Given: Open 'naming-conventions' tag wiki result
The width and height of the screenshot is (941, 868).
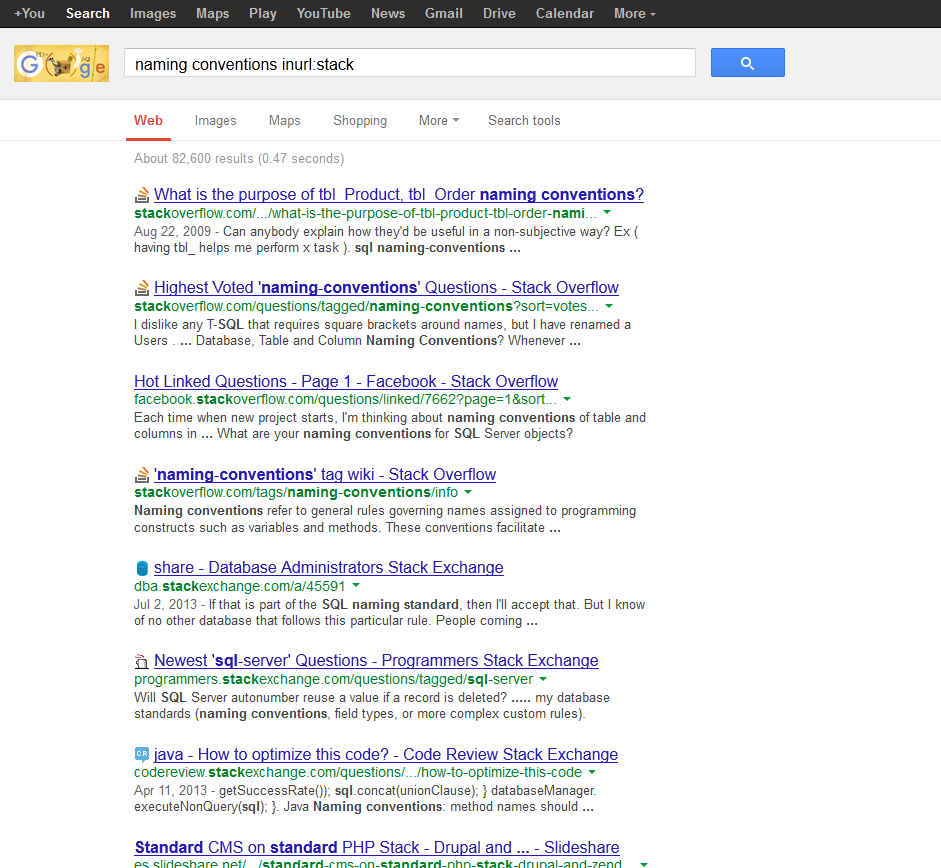Looking at the screenshot, I should [325, 474].
